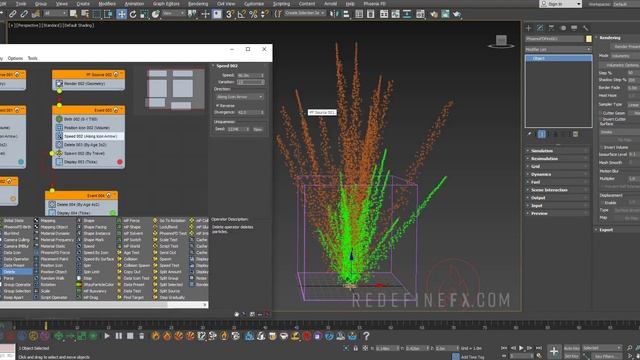
Task: Select Delete operator in the depot list
Action: 16,272
